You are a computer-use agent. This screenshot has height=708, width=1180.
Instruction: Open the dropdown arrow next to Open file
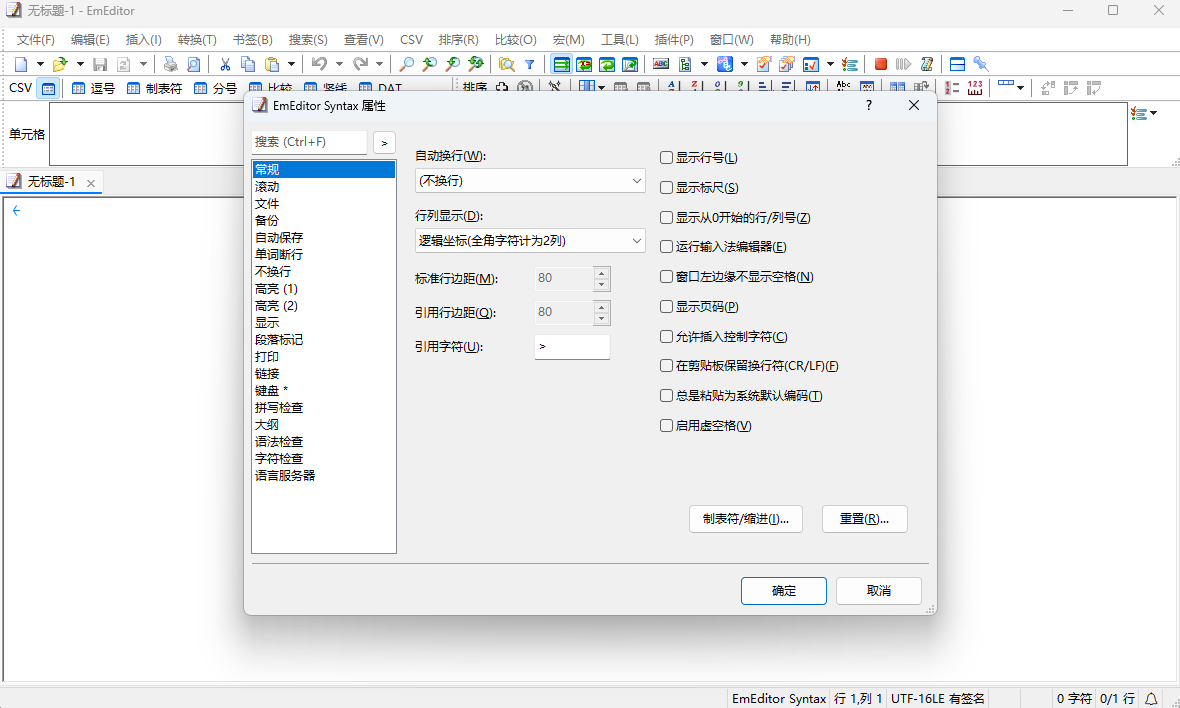[x=80, y=64]
